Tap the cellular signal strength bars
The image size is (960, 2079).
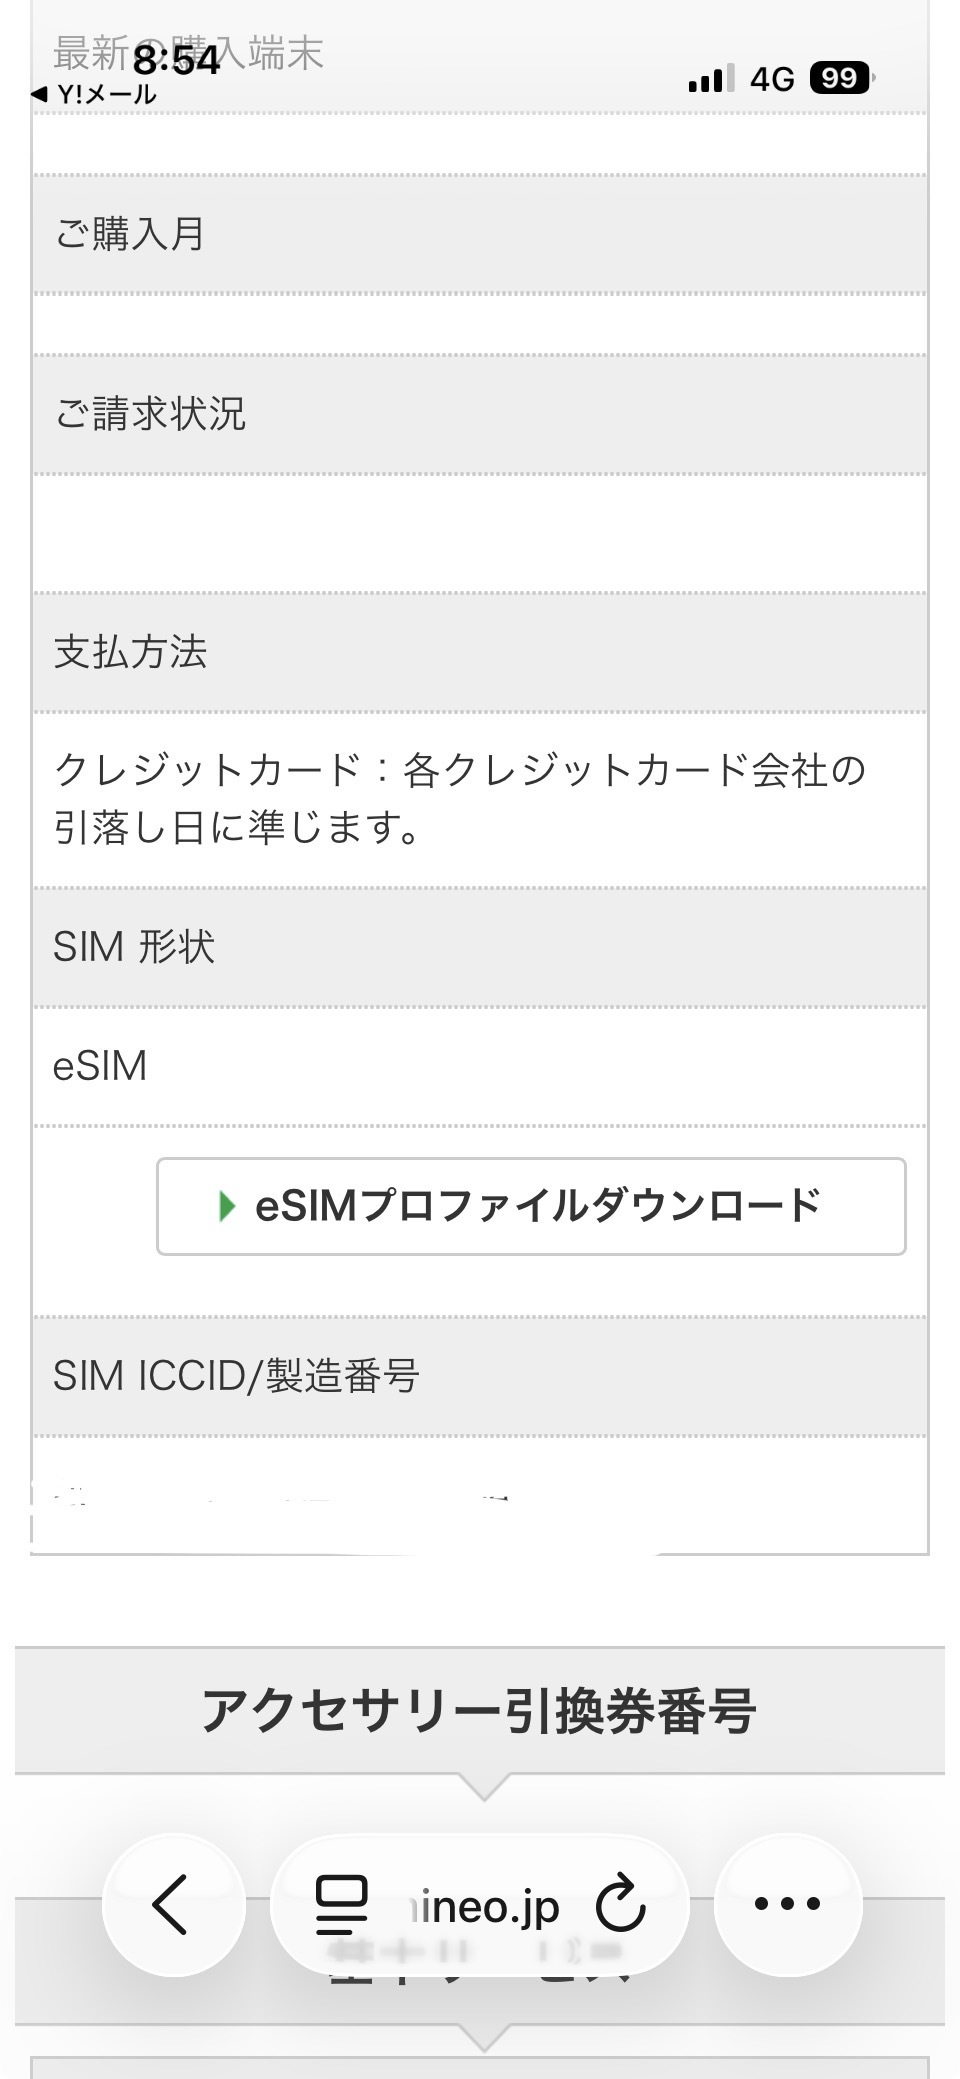[x=710, y=78]
